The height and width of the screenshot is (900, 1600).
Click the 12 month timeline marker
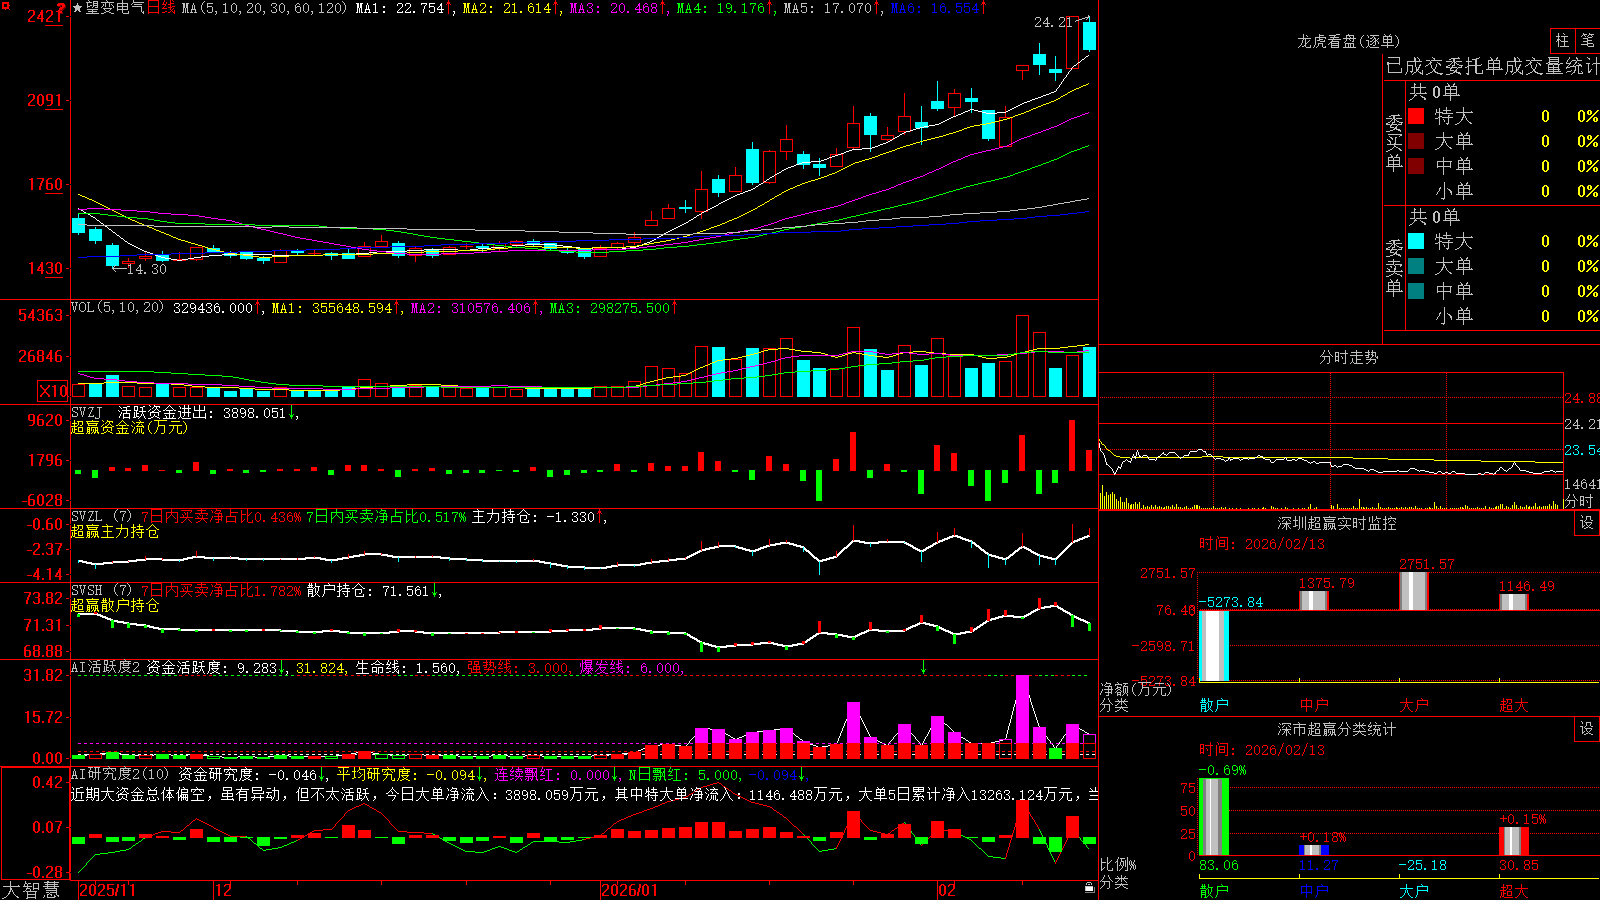224,890
